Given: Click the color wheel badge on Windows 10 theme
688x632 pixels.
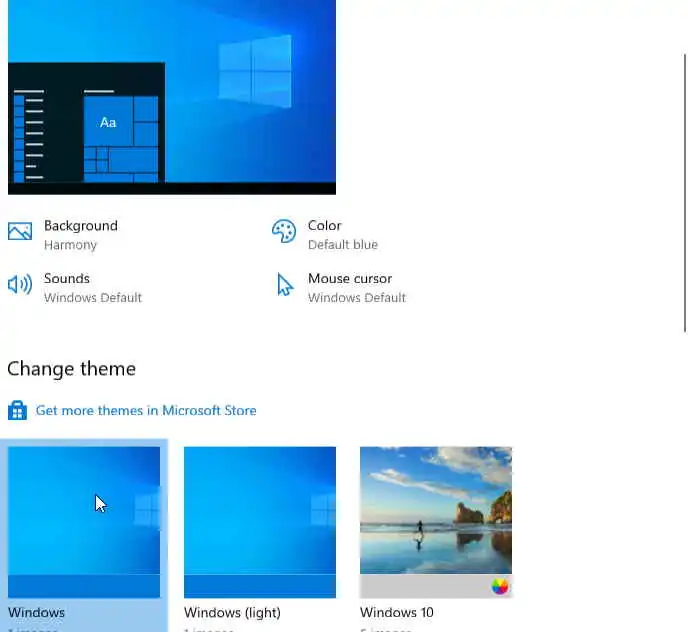Looking at the screenshot, I should pyautogui.click(x=500, y=586).
